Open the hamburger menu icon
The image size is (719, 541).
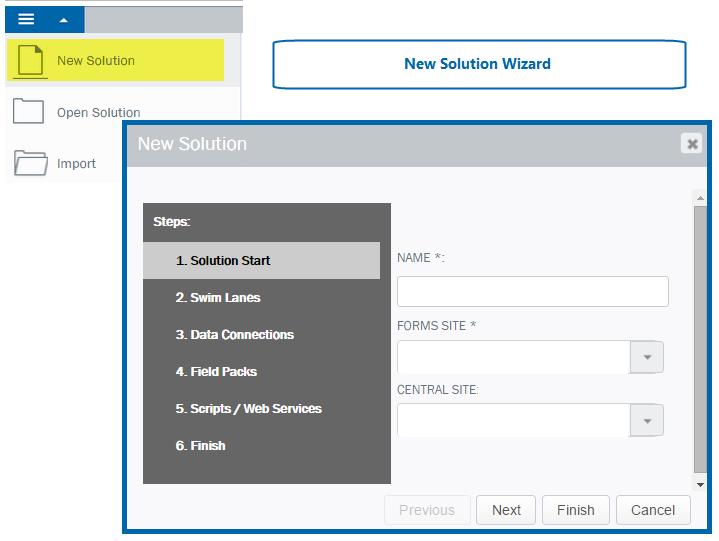[x=26, y=19]
